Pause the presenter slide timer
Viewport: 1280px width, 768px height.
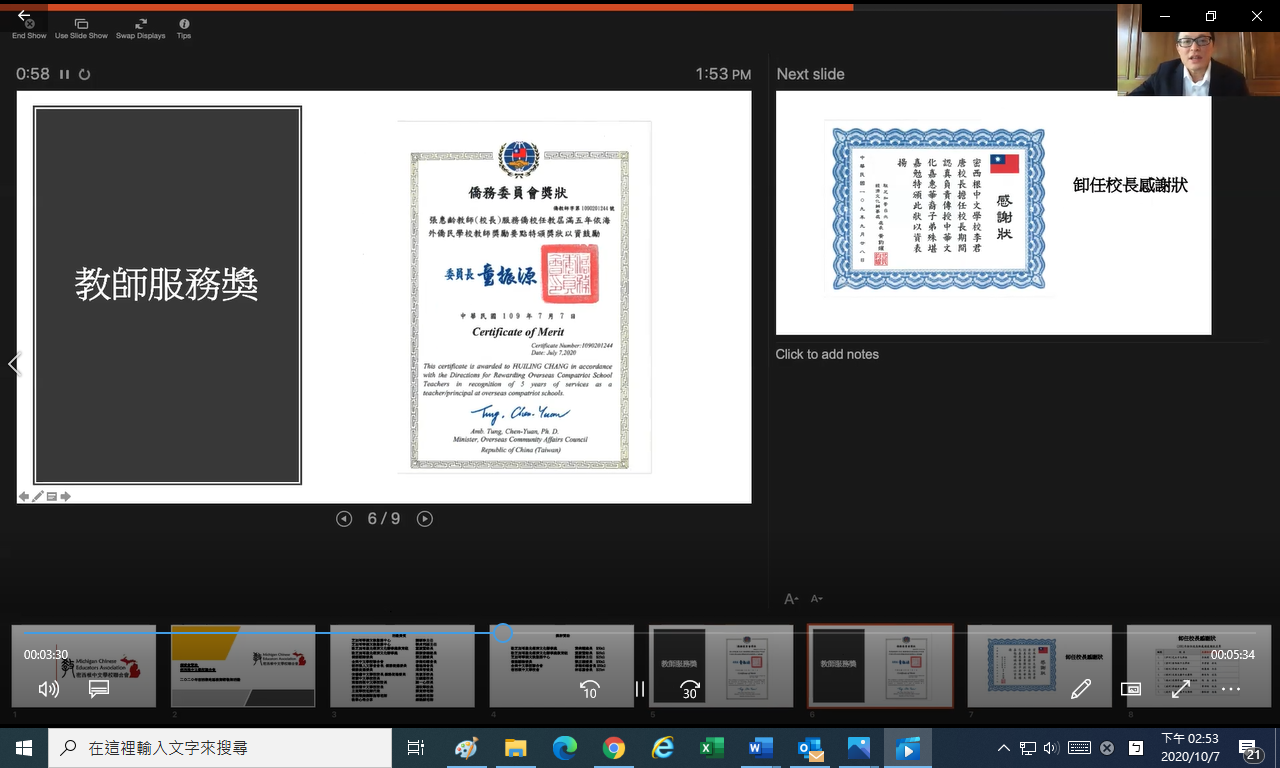pyautogui.click(x=65, y=74)
